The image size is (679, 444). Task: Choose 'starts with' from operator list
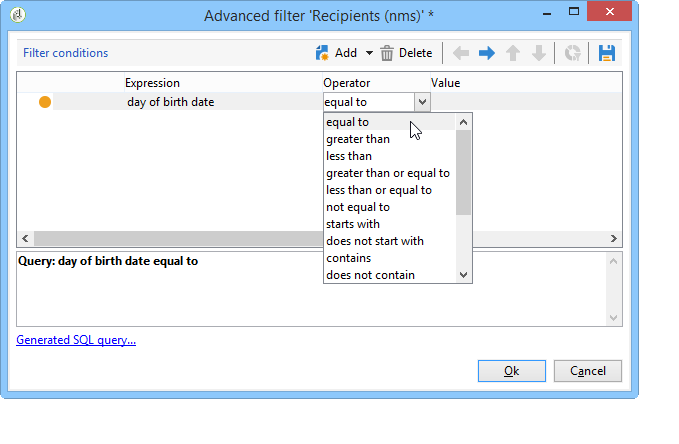(353, 224)
